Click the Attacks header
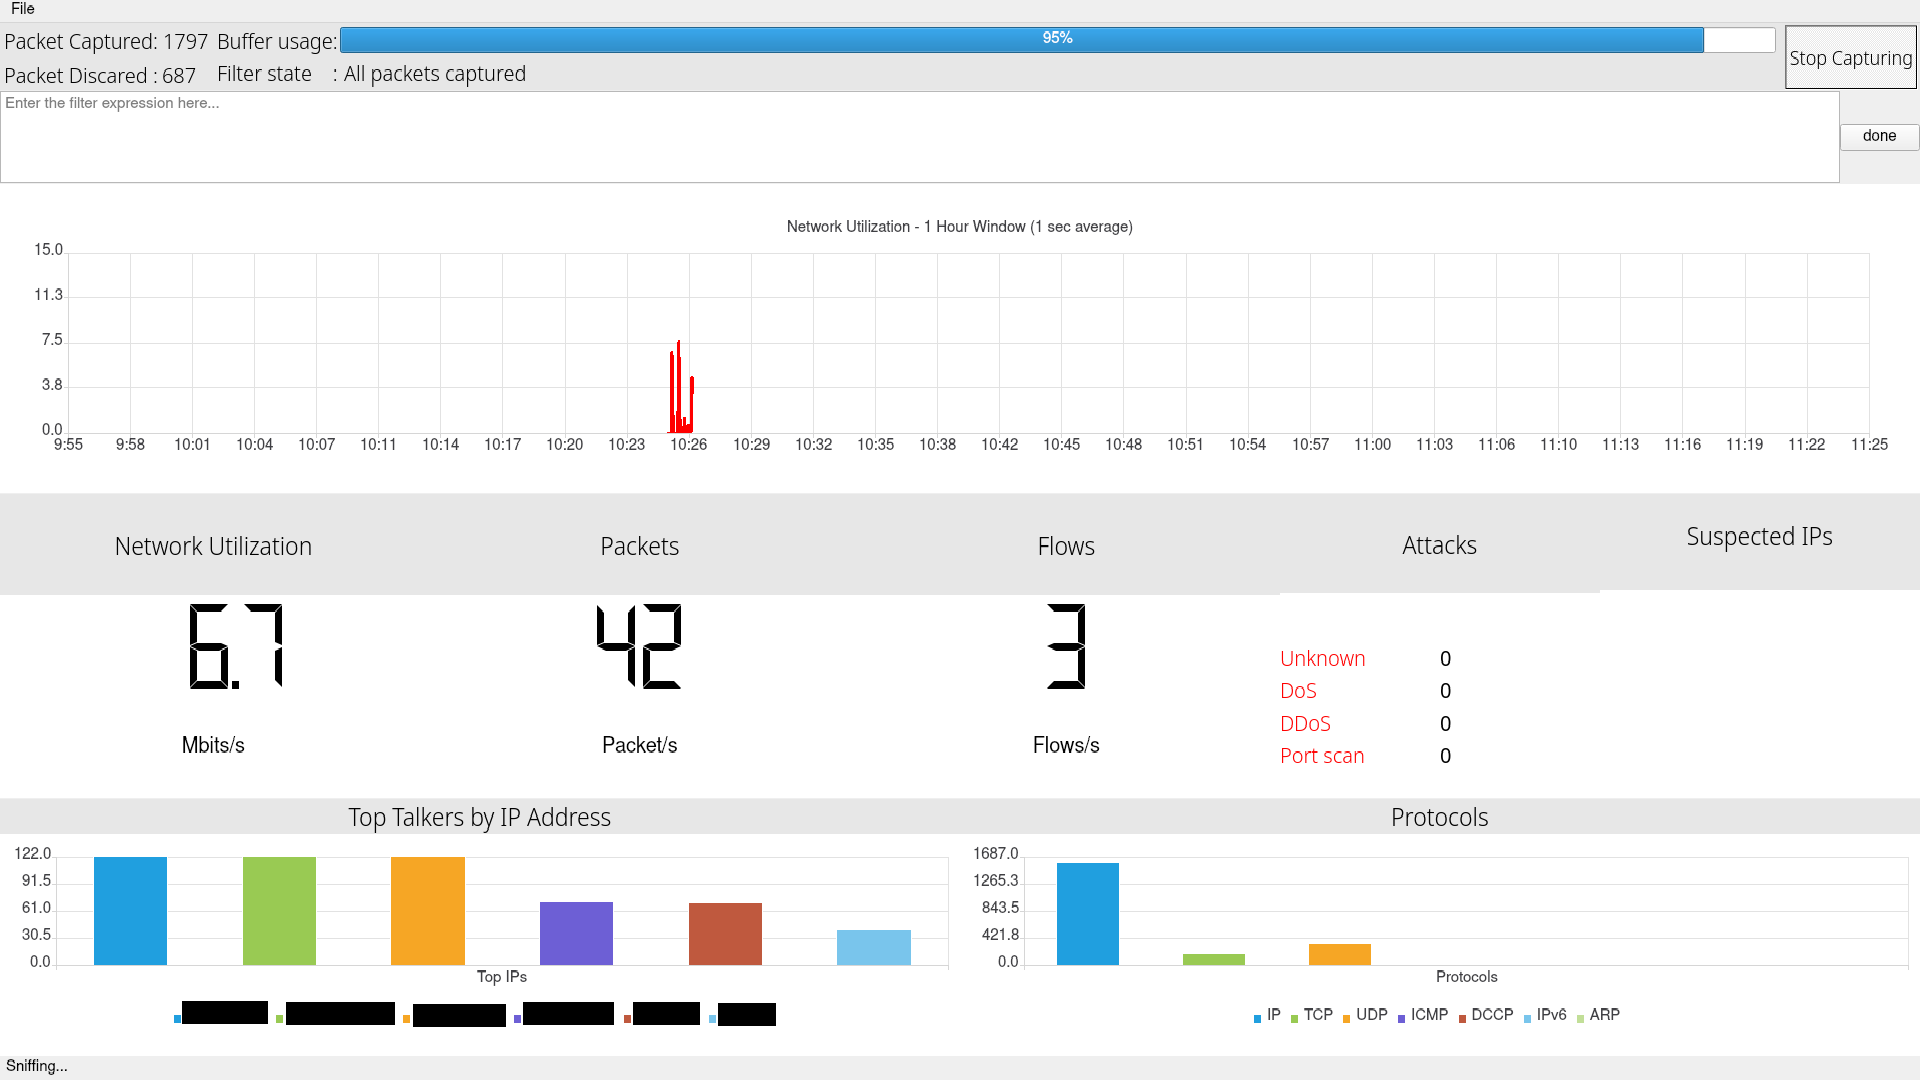 (x=1439, y=546)
